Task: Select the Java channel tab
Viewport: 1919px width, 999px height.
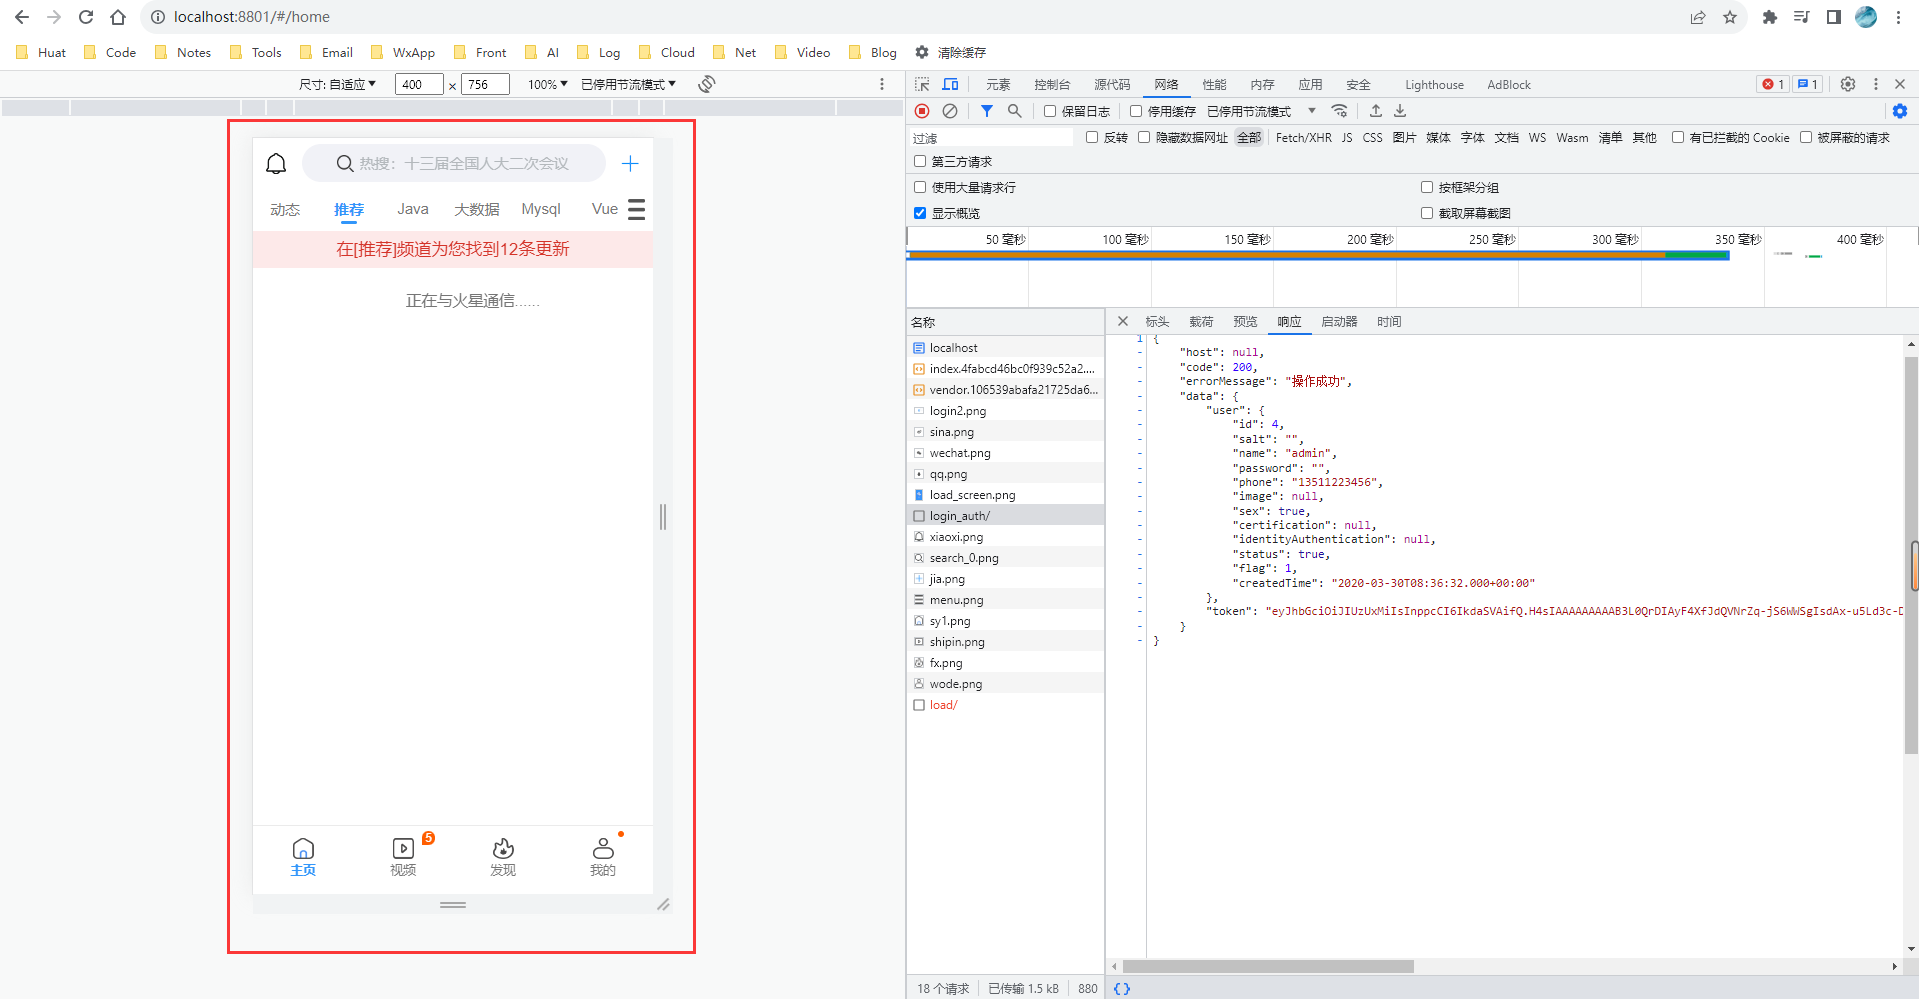Action: click(x=412, y=209)
